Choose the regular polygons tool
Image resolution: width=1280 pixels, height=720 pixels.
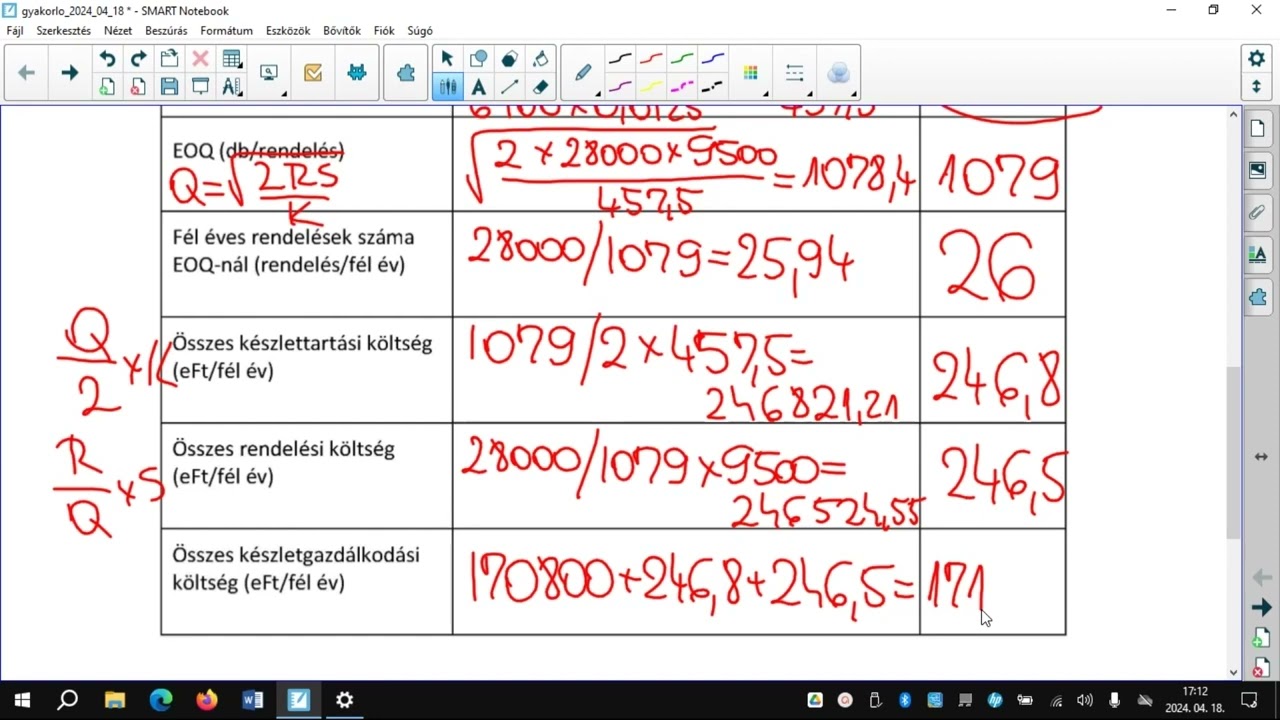pyautogui.click(x=509, y=59)
